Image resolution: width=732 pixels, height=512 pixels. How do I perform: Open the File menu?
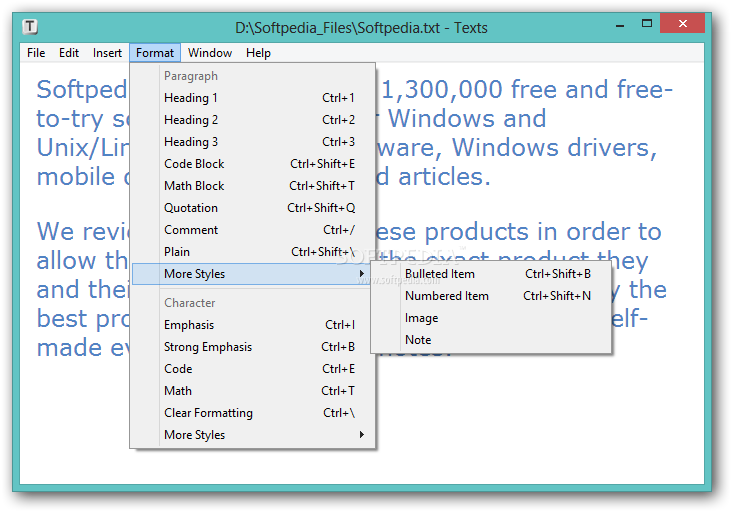[x=36, y=53]
